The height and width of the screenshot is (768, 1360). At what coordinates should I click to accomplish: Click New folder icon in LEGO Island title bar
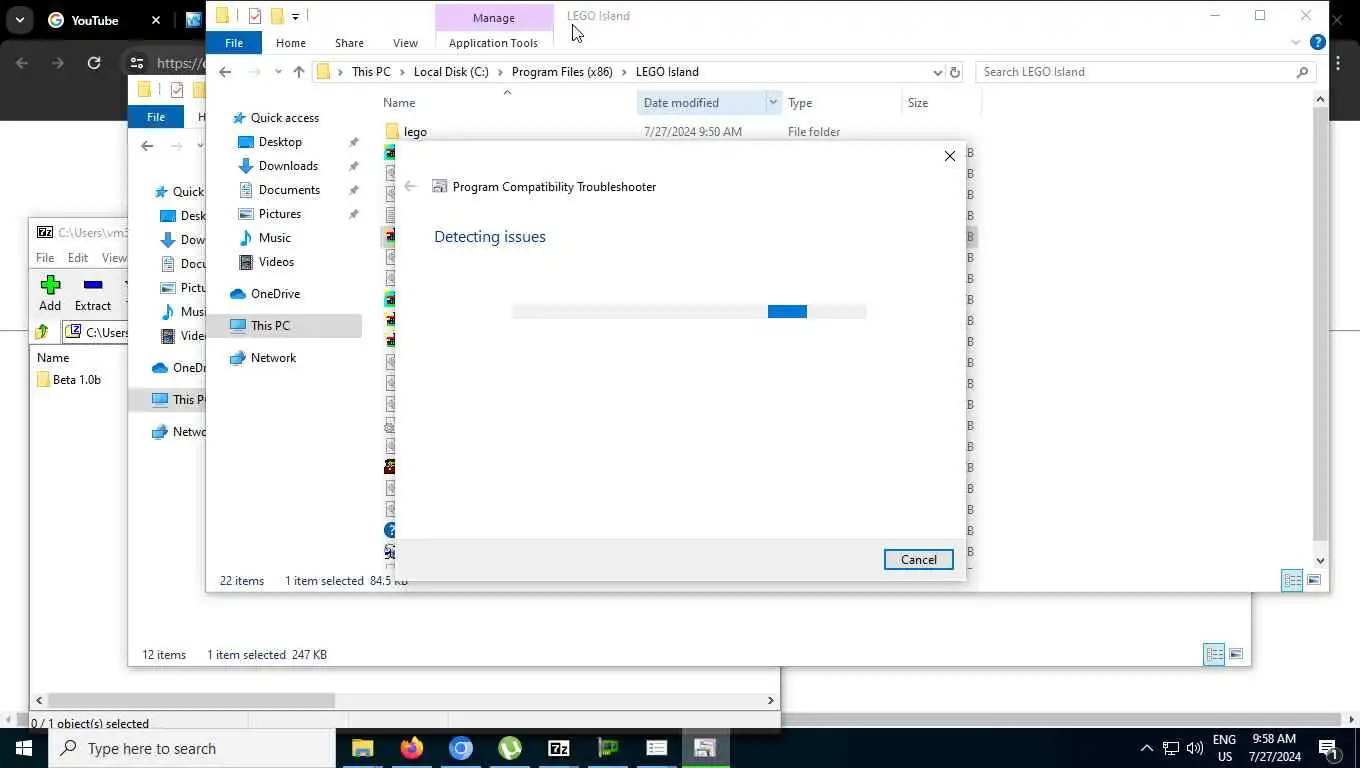point(277,16)
